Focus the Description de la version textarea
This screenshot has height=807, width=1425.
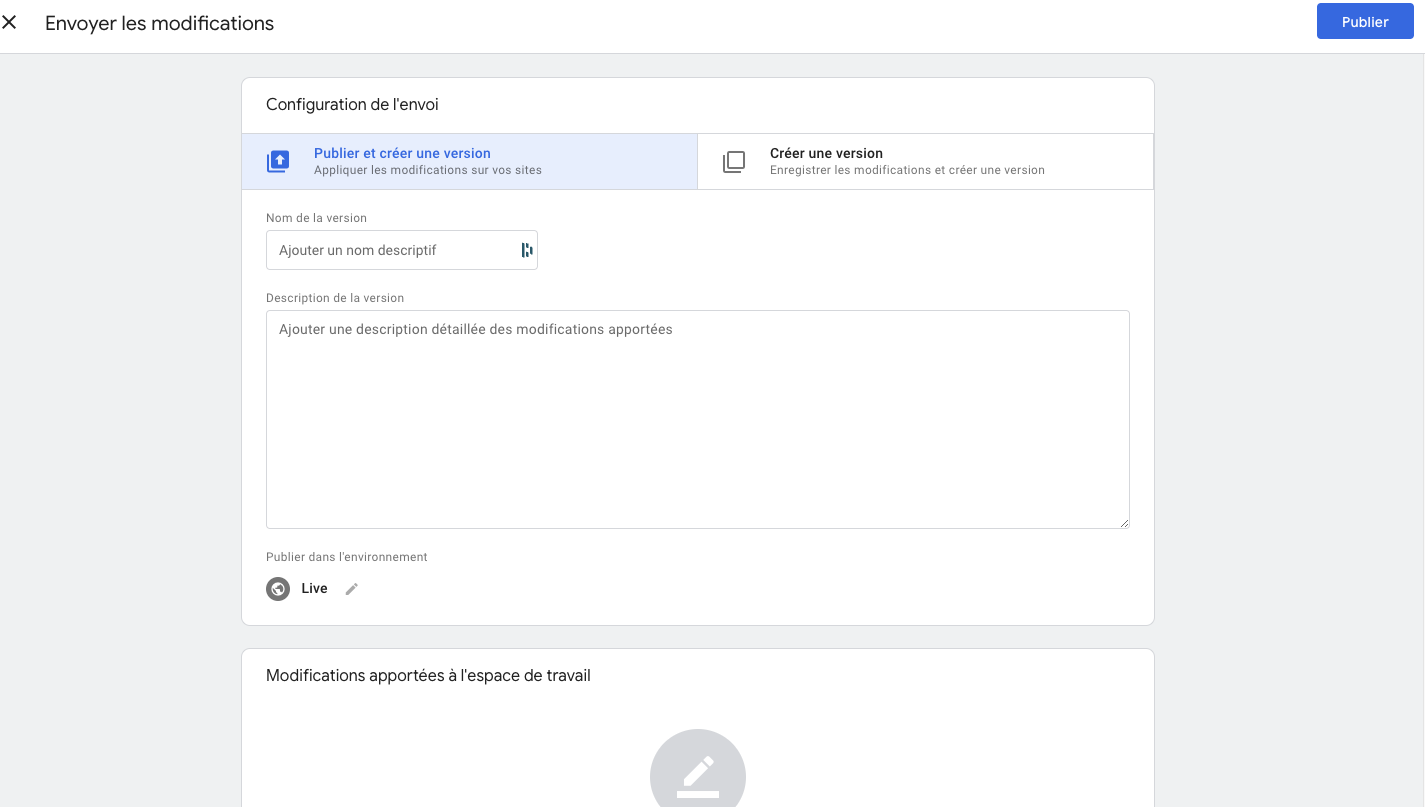pyautogui.click(x=698, y=419)
